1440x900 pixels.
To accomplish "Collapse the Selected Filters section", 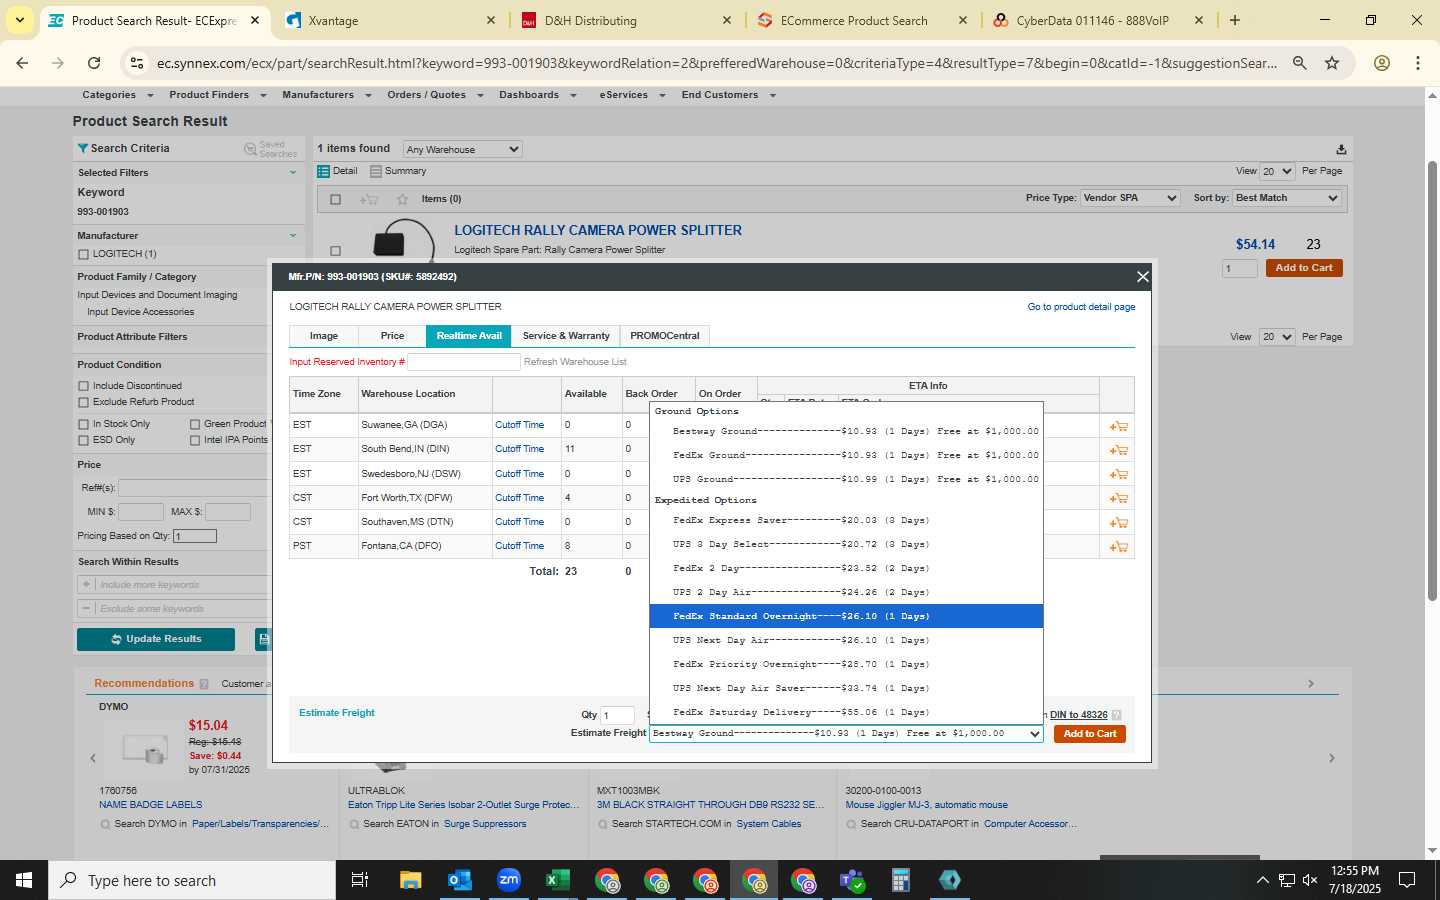I will [293, 173].
